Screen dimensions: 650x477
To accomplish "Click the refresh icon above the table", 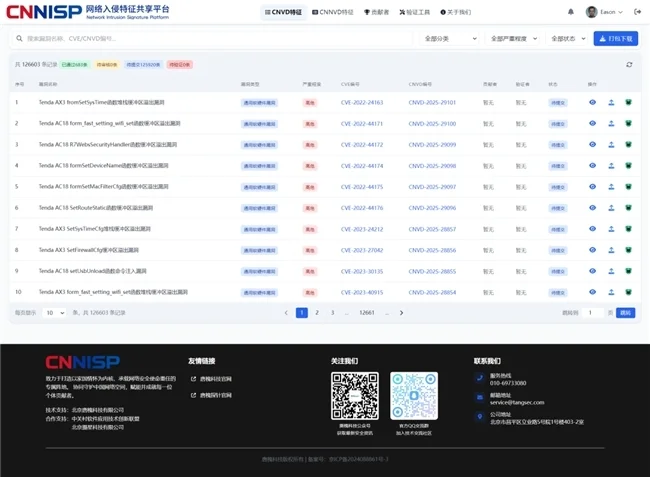I will pyautogui.click(x=629, y=64).
